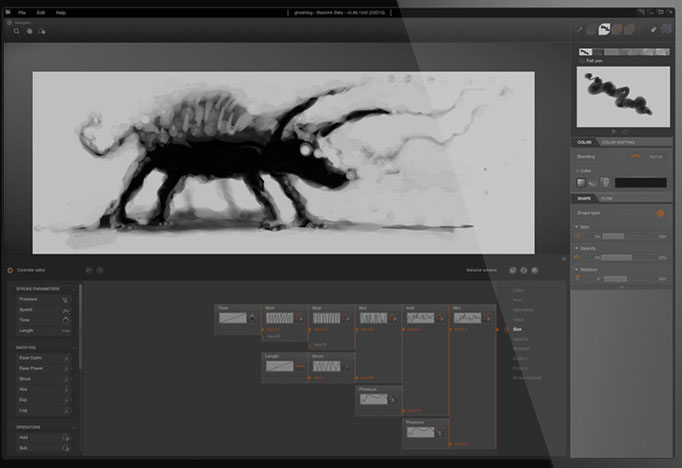Select the Length stroke parameter
The width and height of the screenshot is (682, 468).
pos(43,331)
